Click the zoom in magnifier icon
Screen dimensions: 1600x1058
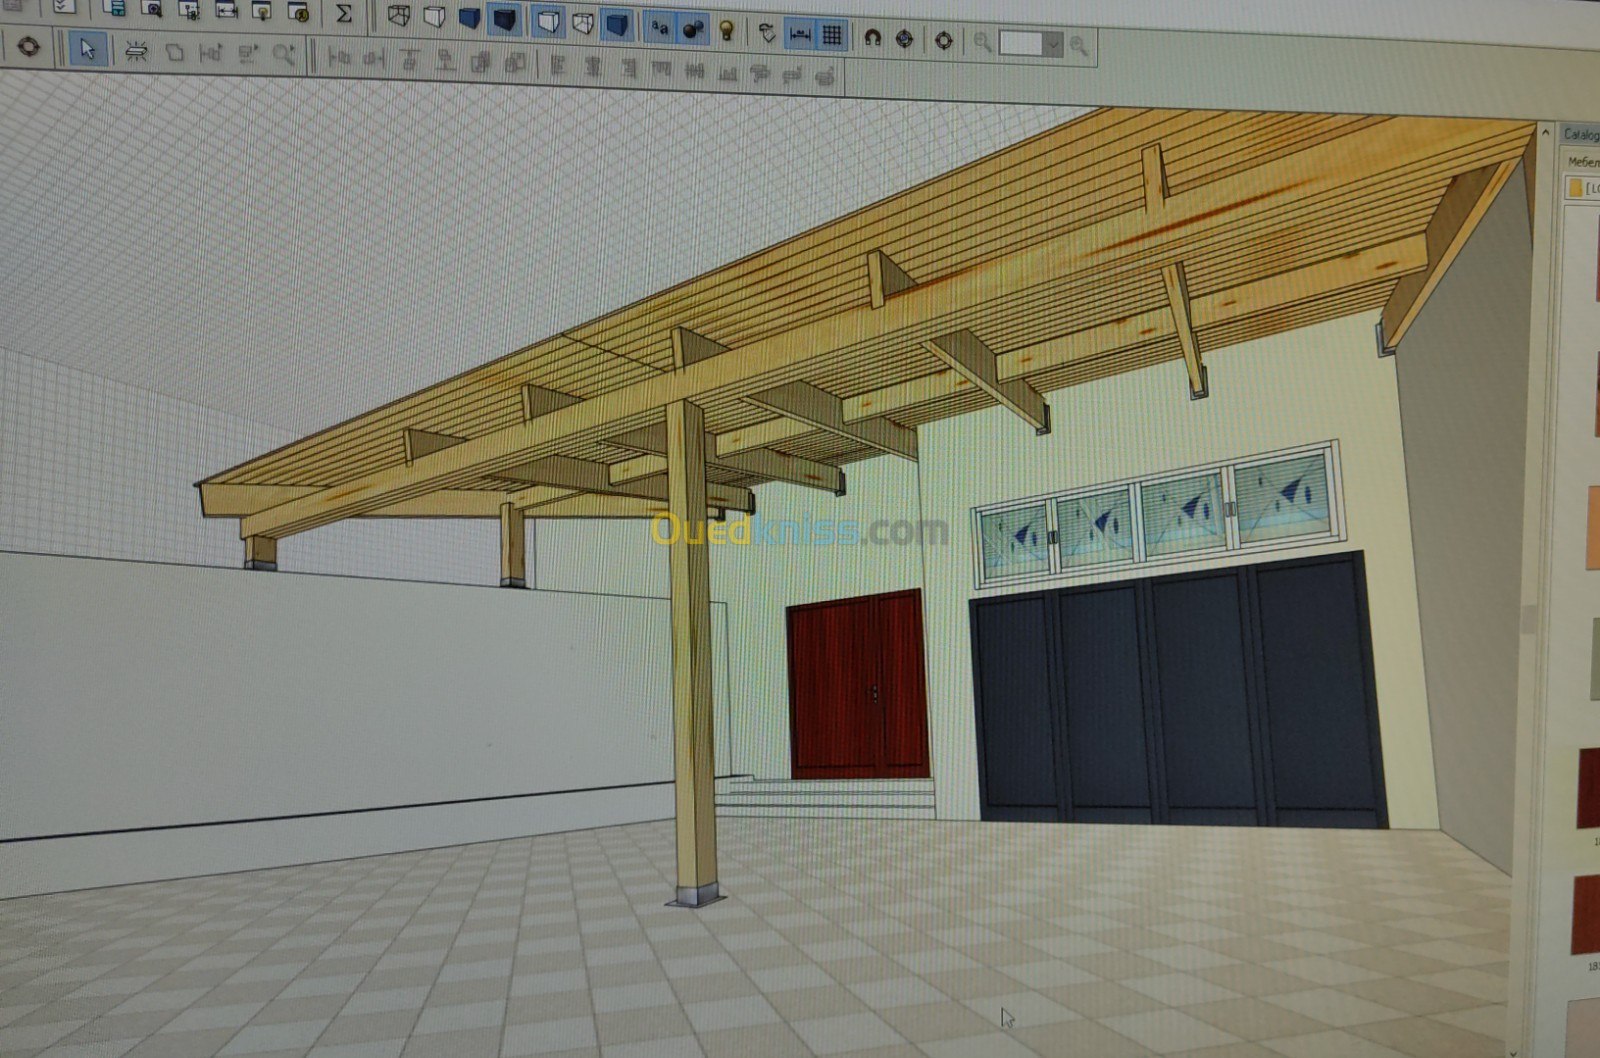[1078, 46]
